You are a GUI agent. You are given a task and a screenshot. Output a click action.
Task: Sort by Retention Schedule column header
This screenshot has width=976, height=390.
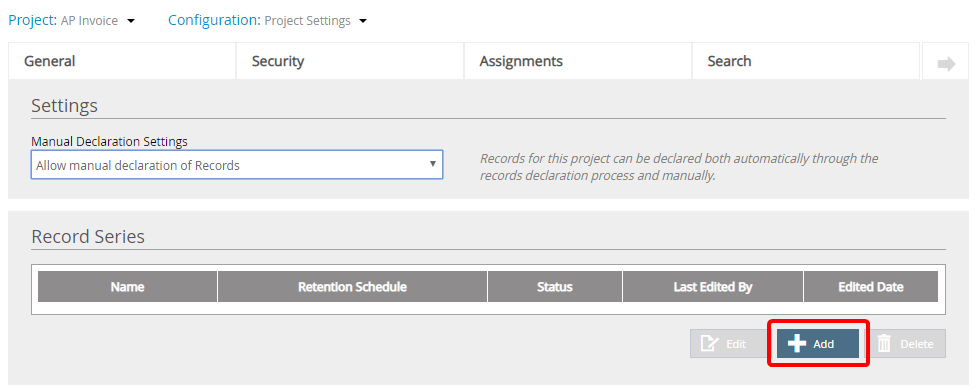click(352, 287)
